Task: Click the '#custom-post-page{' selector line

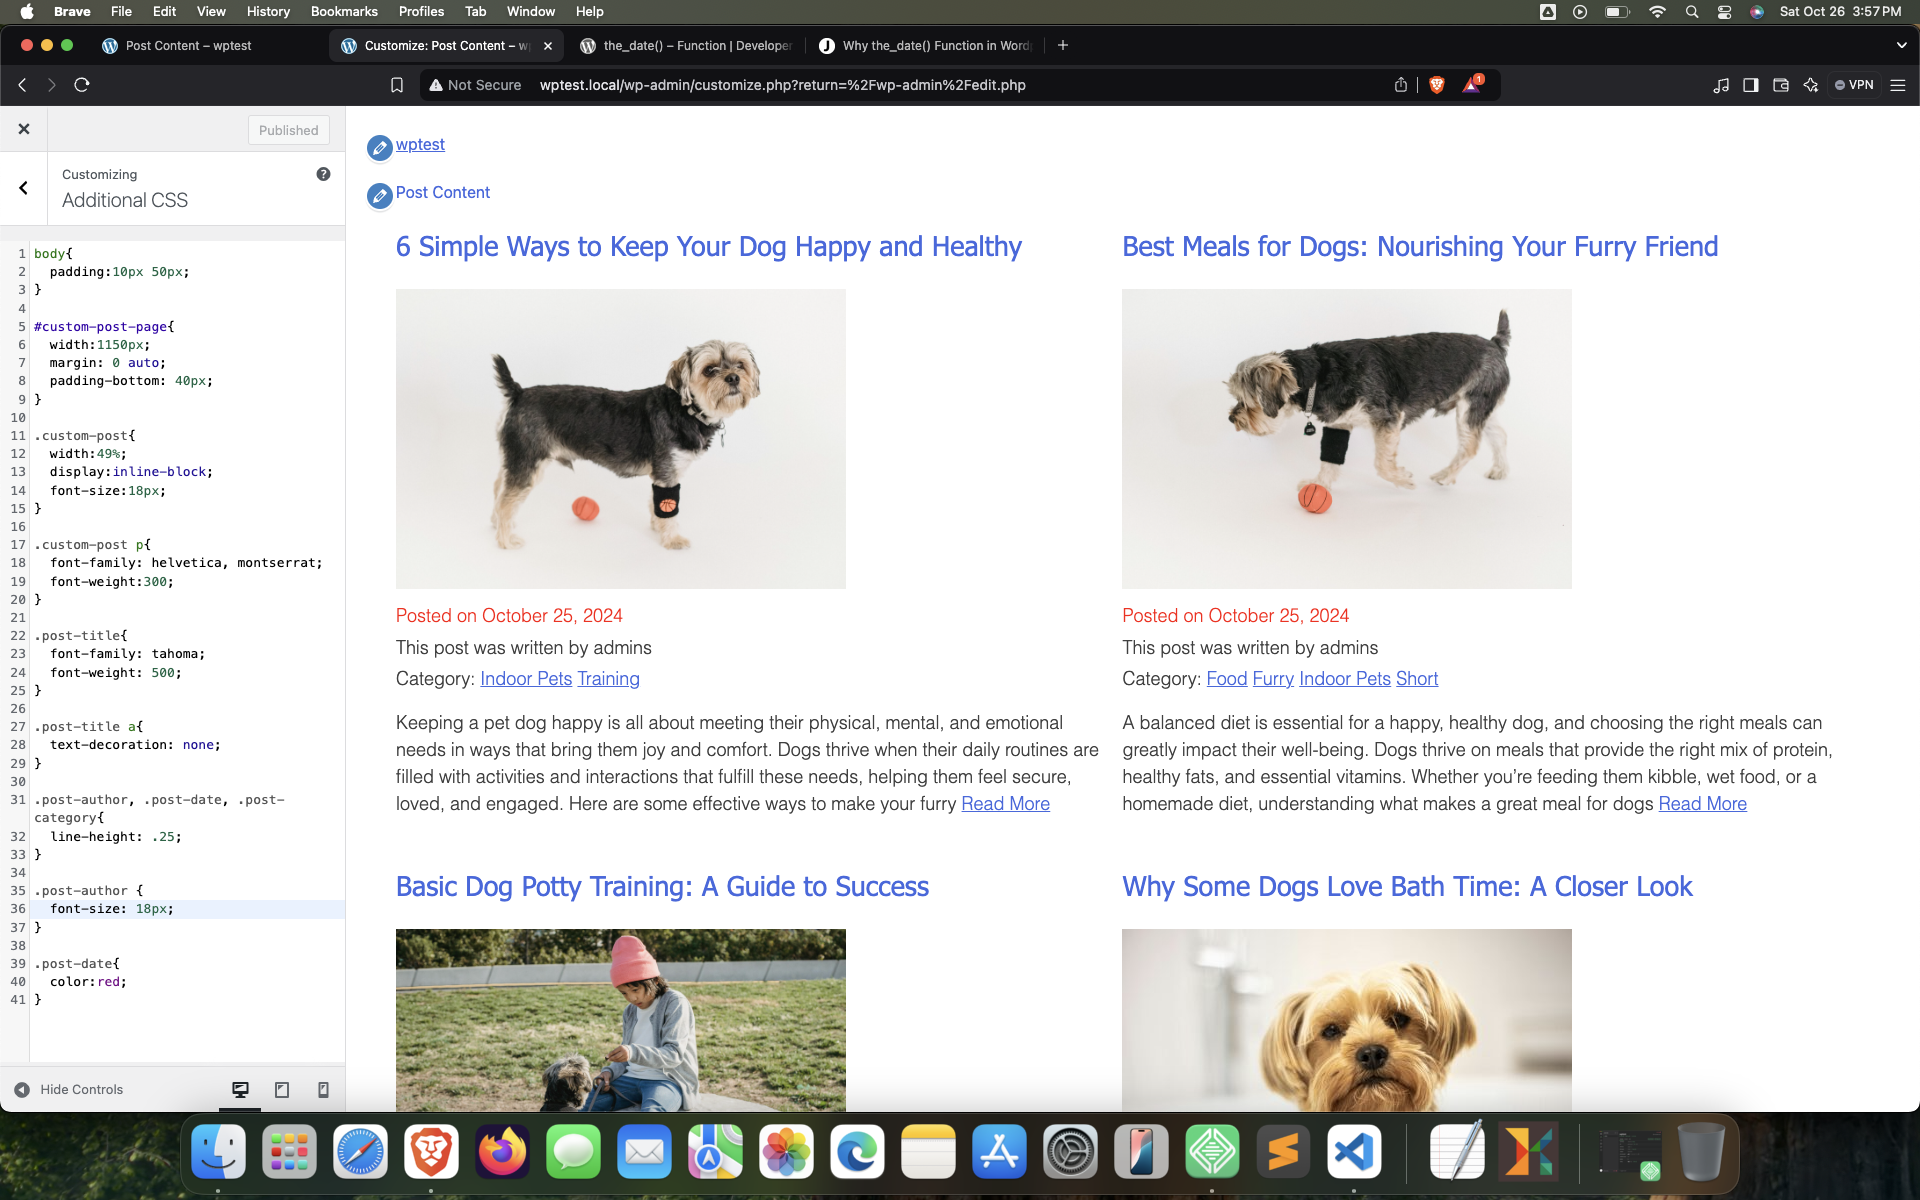Action: click(104, 327)
